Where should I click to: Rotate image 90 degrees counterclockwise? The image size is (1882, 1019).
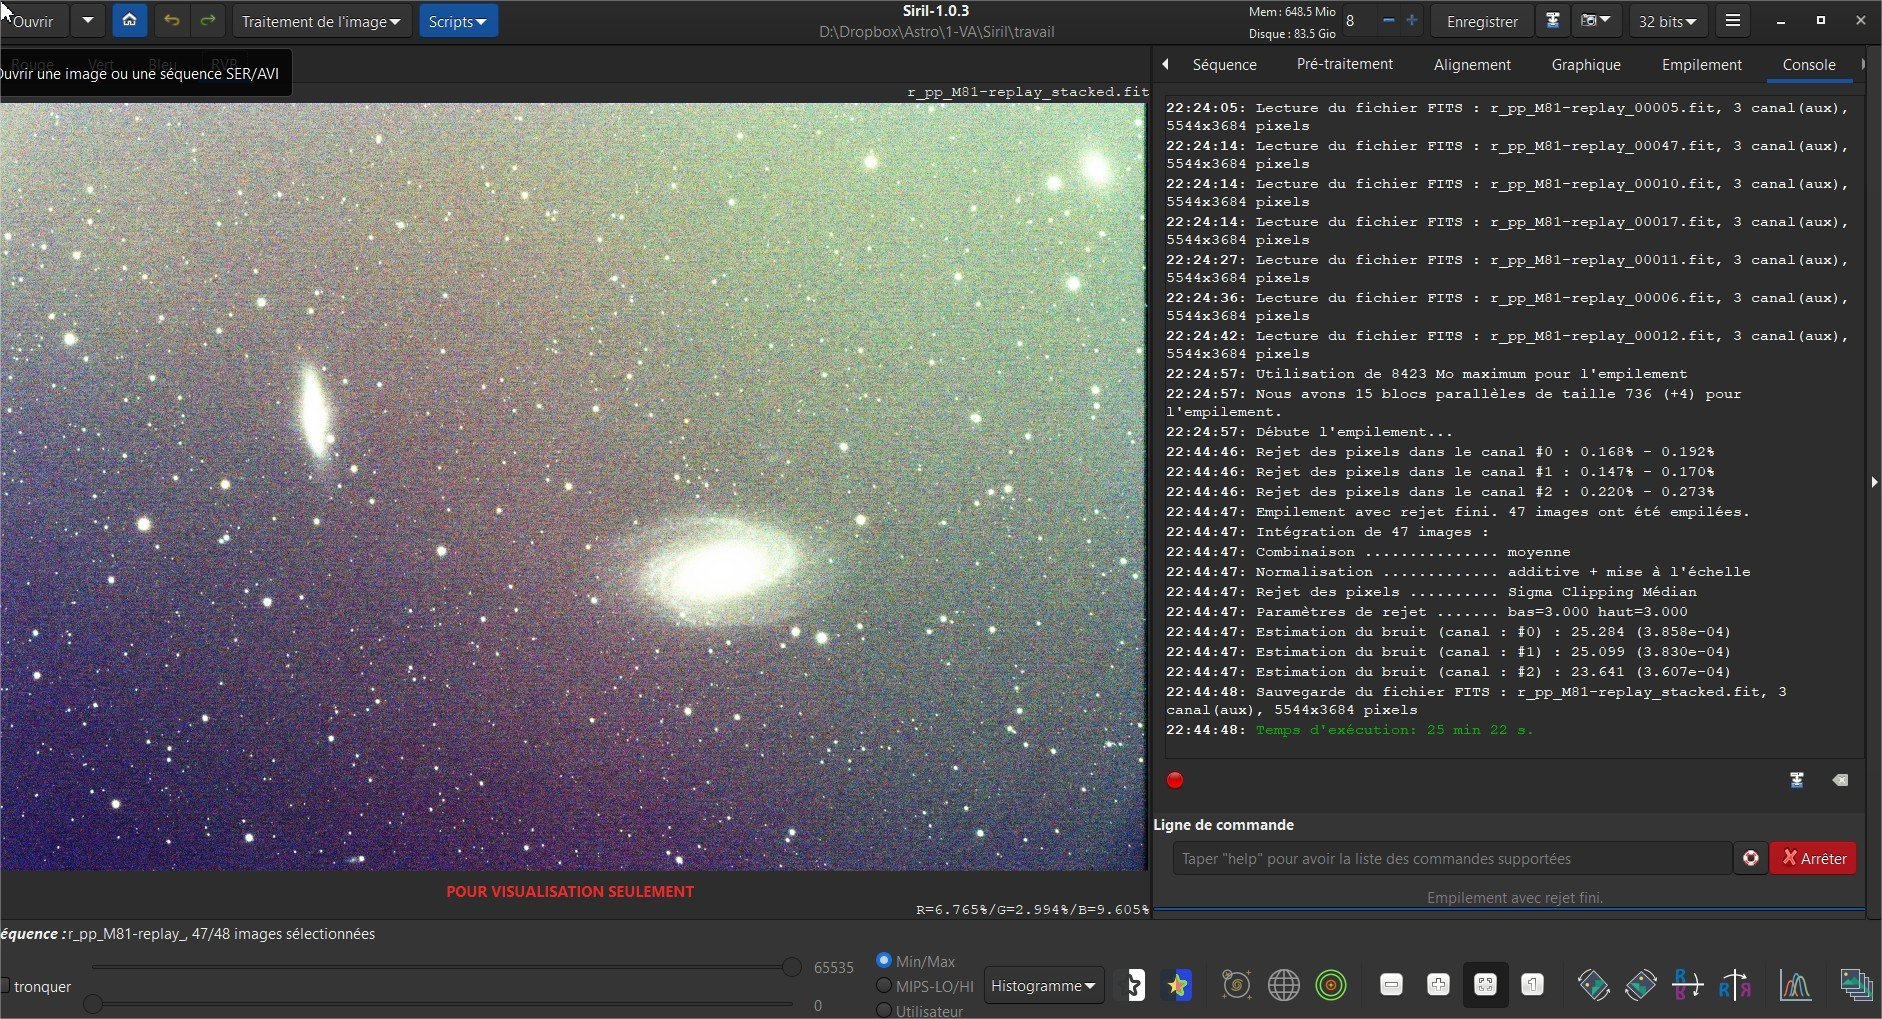[x=1593, y=985]
